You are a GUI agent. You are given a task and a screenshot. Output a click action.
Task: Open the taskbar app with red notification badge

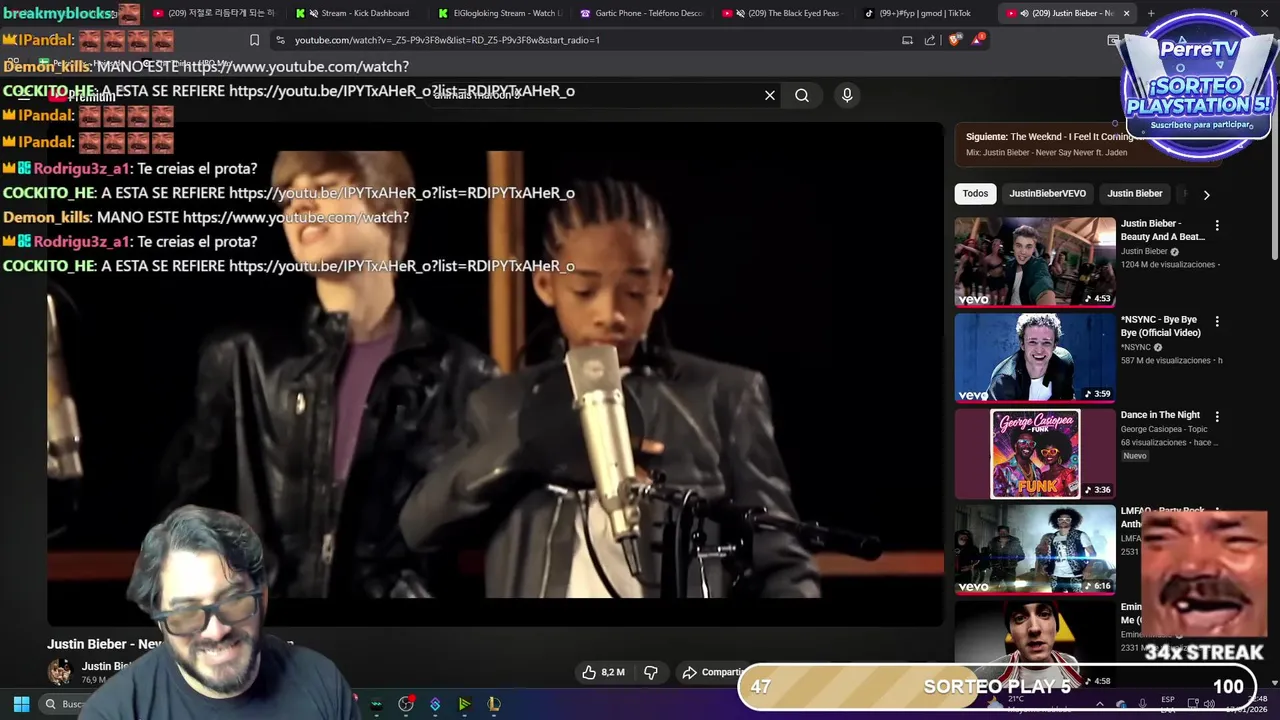coord(406,704)
